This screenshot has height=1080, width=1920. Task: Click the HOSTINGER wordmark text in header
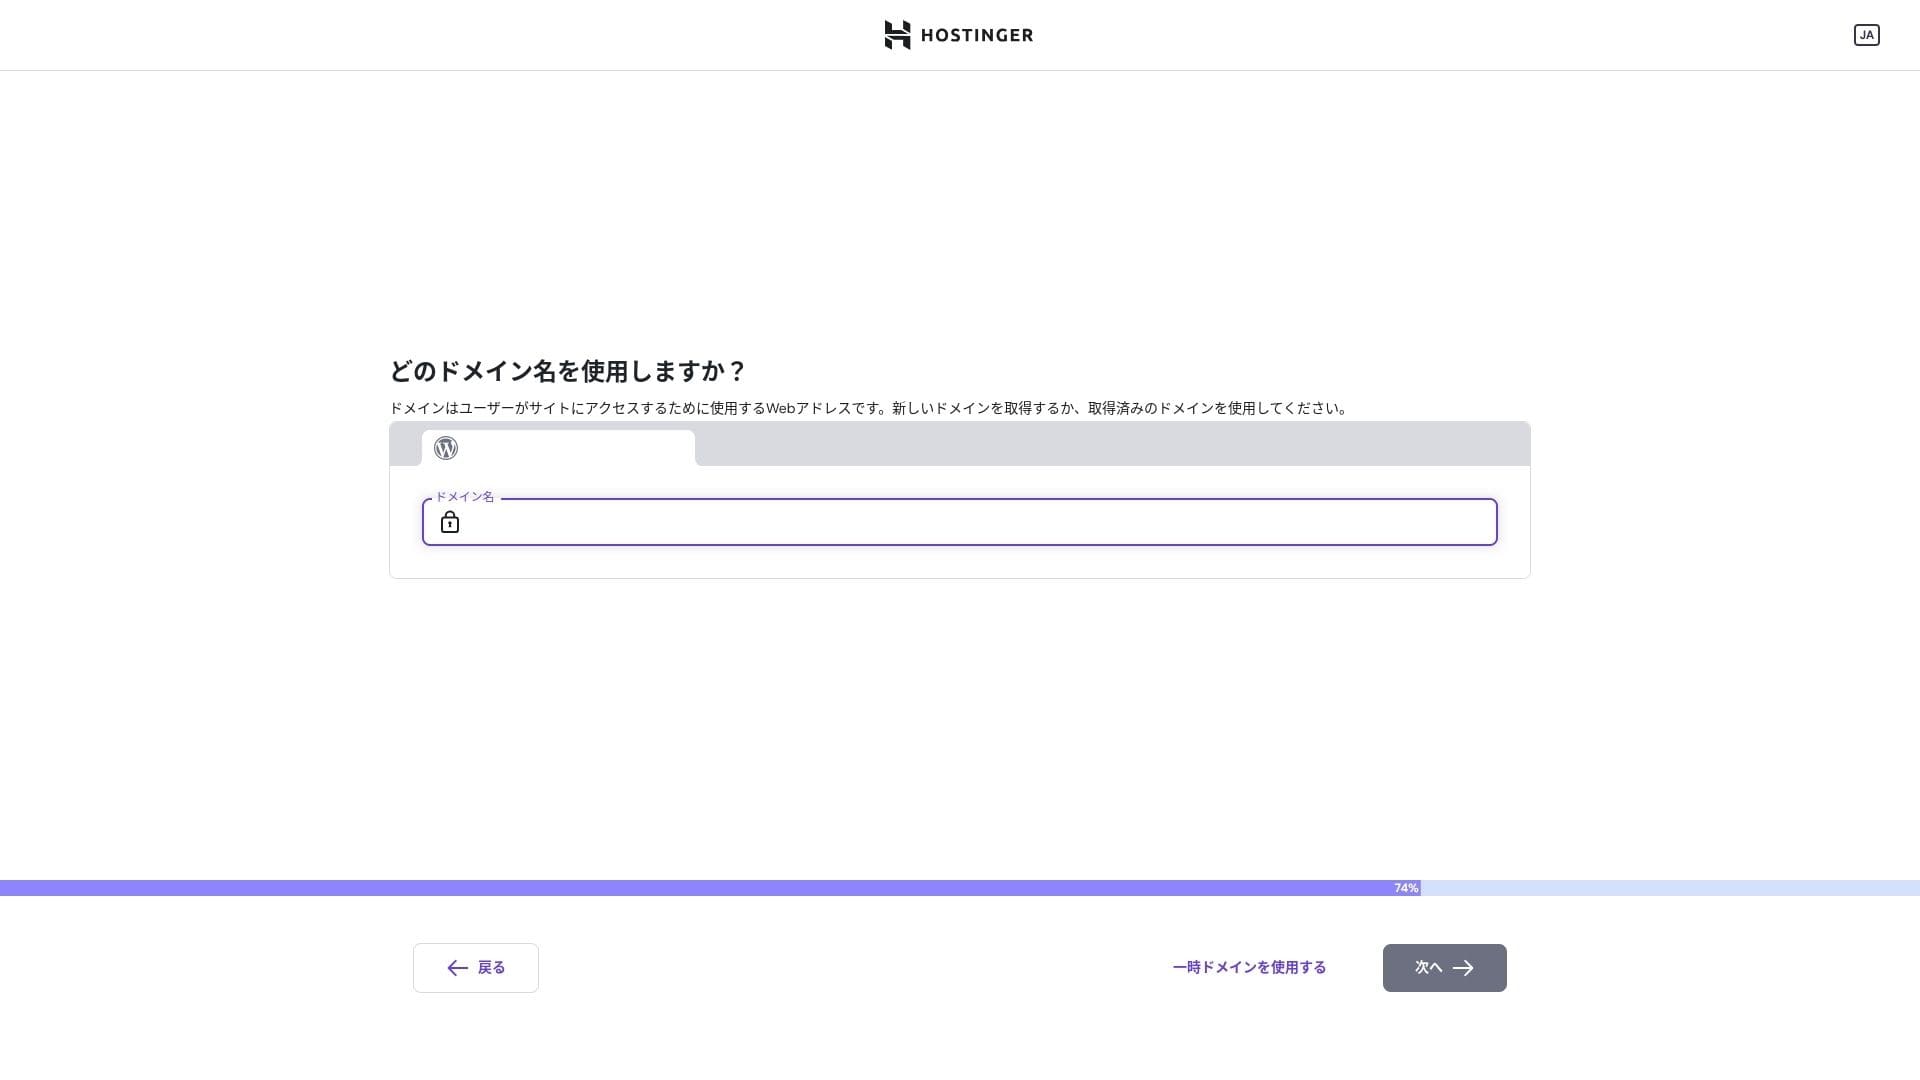(976, 35)
